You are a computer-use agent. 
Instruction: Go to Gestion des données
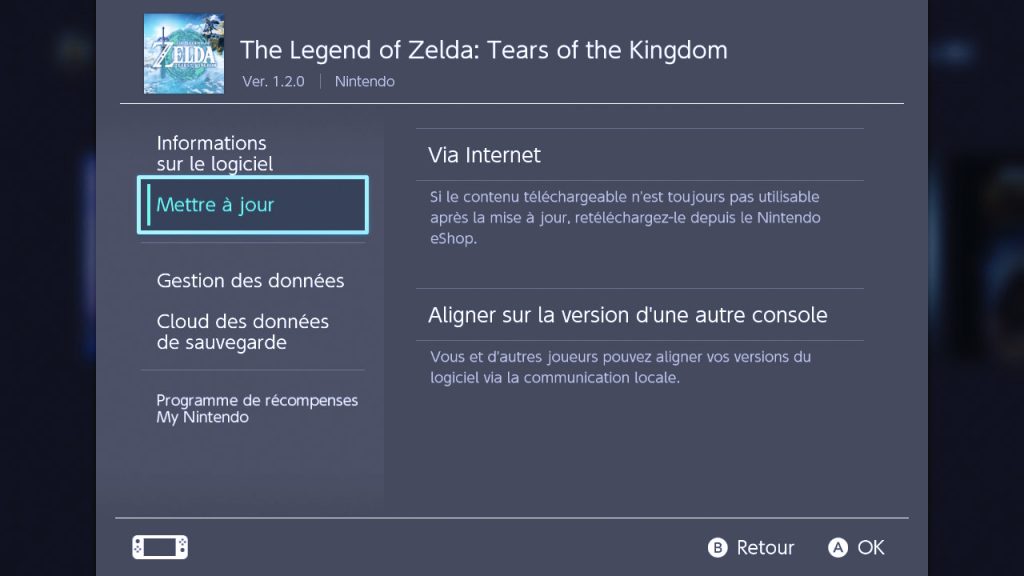(x=250, y=281)
